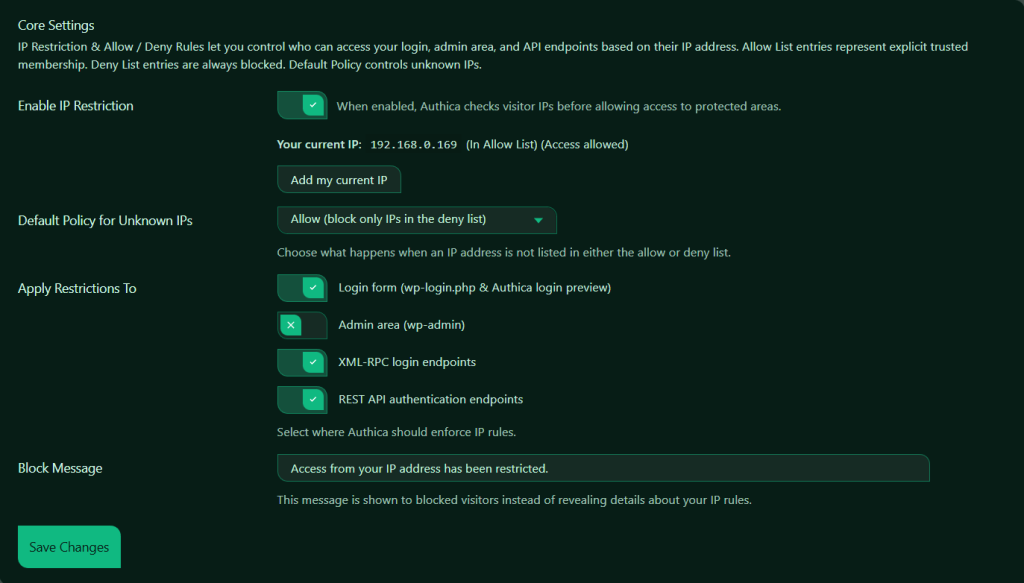Click the "XML-RPC login endpoints" label

407,362
